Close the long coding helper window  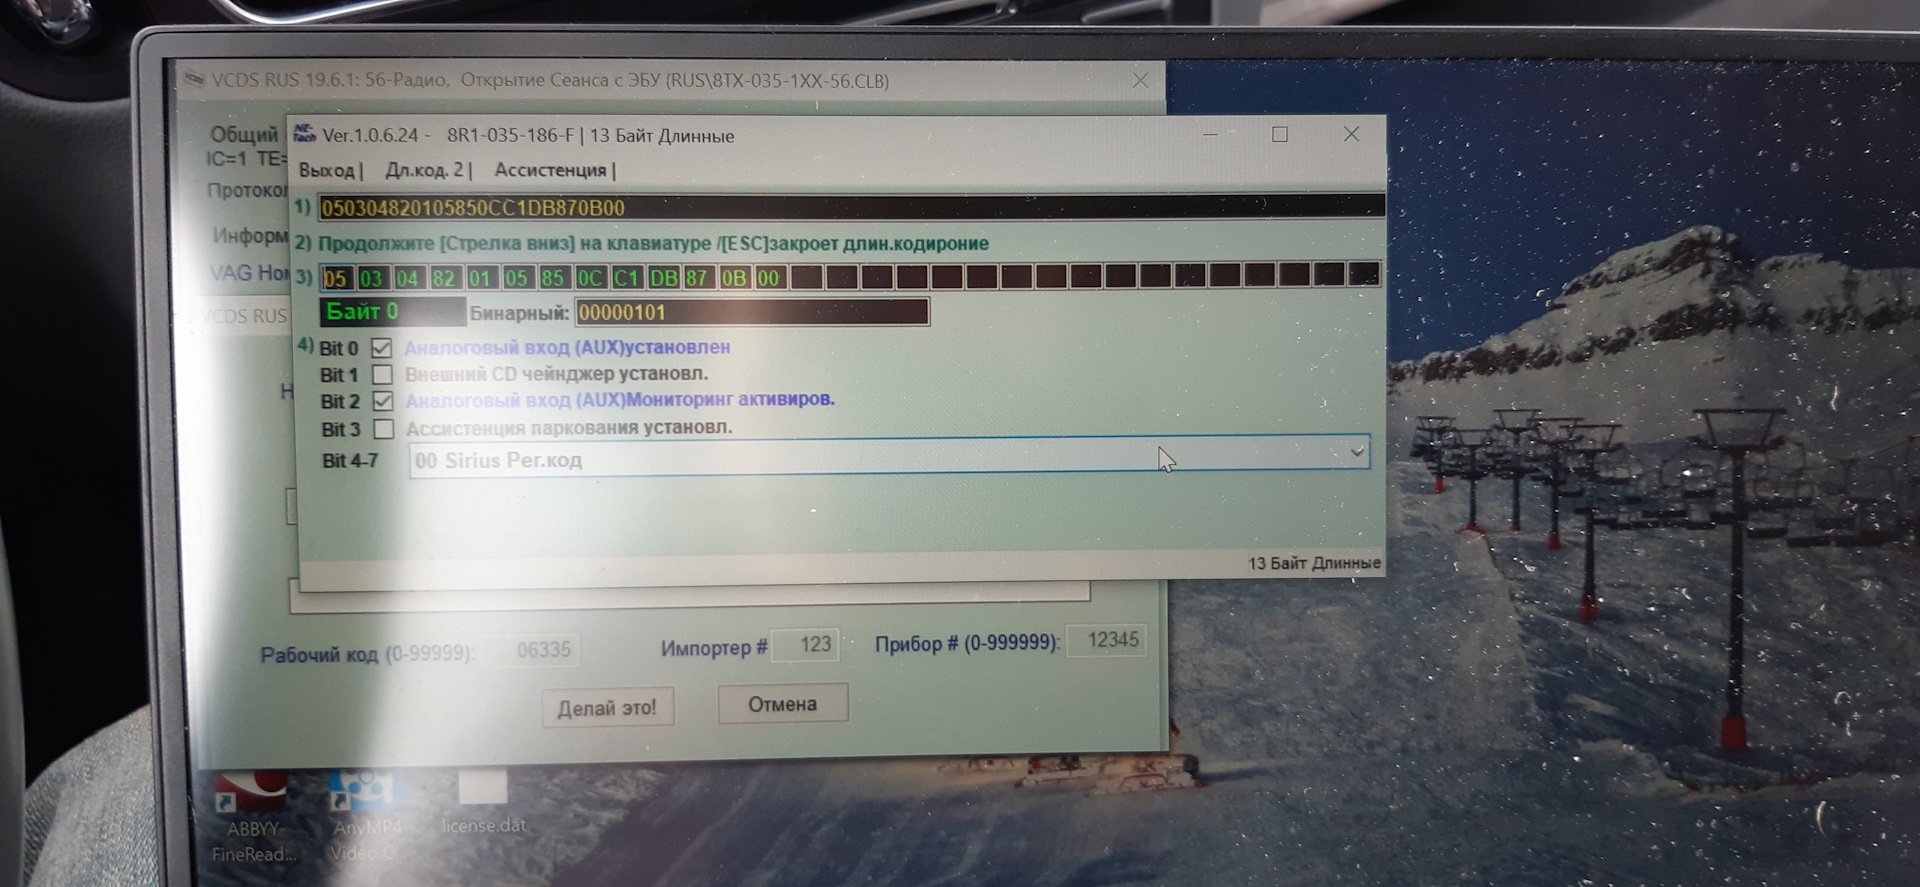point(1351,134)
